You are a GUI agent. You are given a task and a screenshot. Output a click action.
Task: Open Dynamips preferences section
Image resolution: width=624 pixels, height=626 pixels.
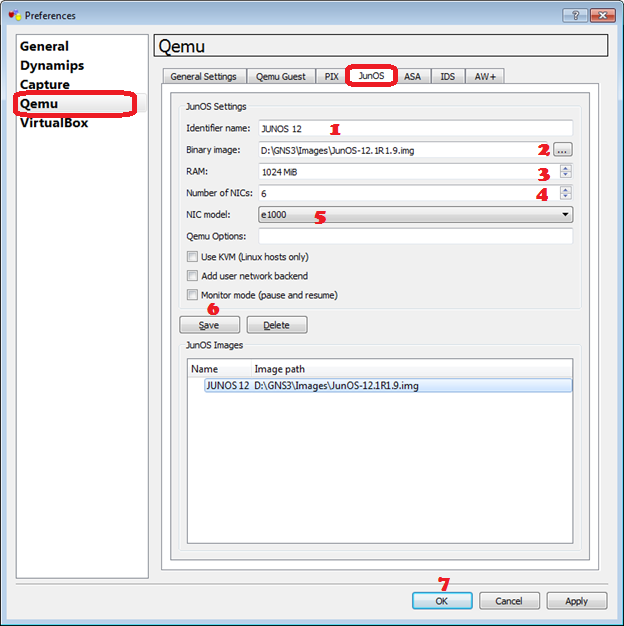coord(52,65)
